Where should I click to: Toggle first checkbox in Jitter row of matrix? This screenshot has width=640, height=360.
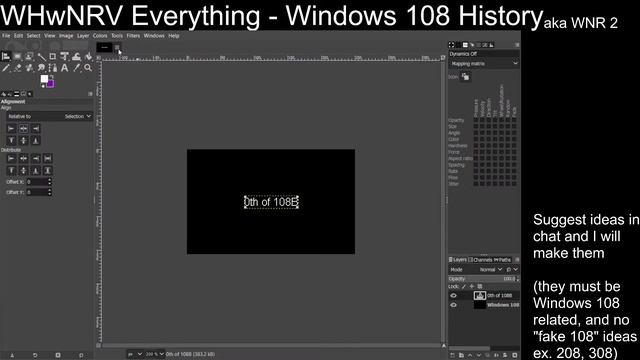coord(476,184)
